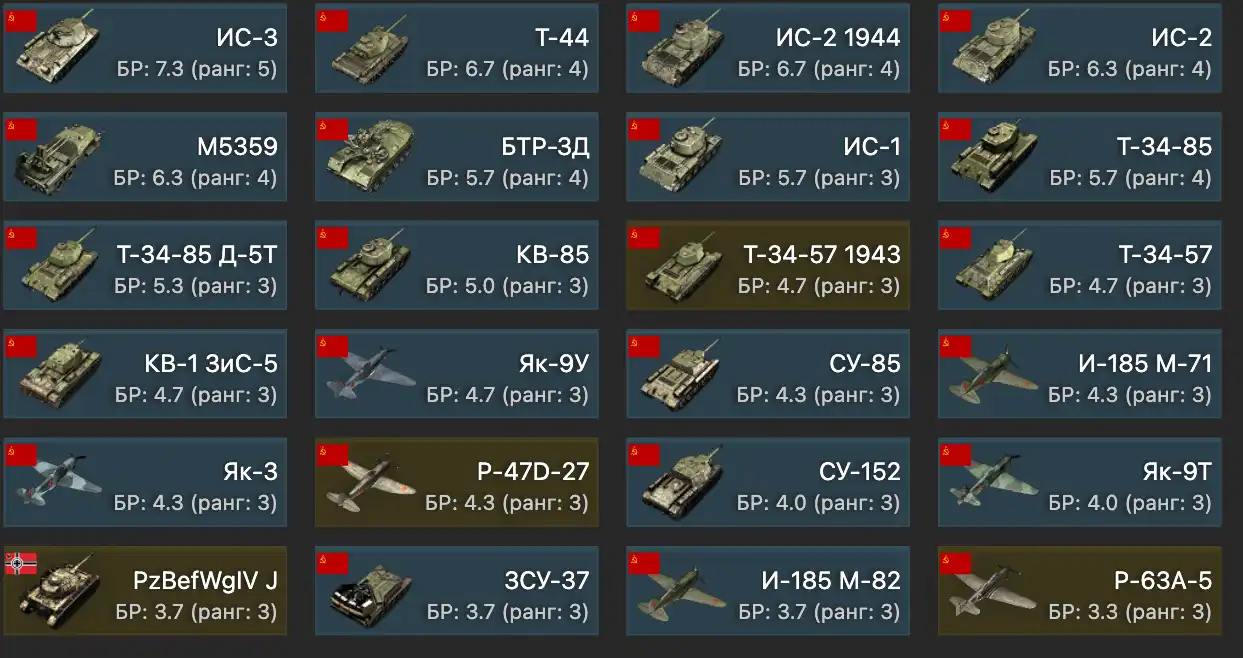Click the German flag on PzBefWgIV J
The width and height of the screenshot is (1243, 658).
[21, 562]
